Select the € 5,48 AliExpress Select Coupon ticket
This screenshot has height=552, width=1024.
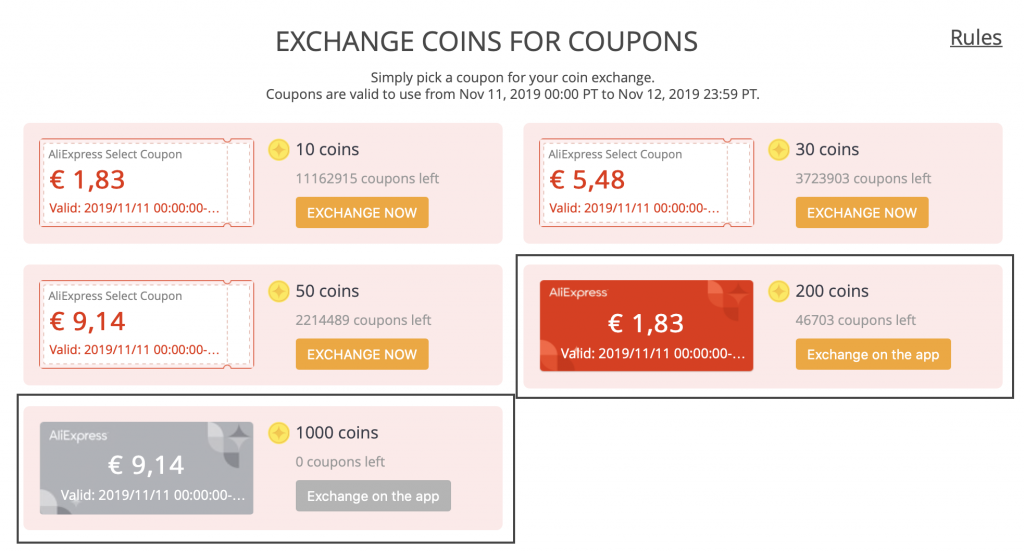coord(646,182)
